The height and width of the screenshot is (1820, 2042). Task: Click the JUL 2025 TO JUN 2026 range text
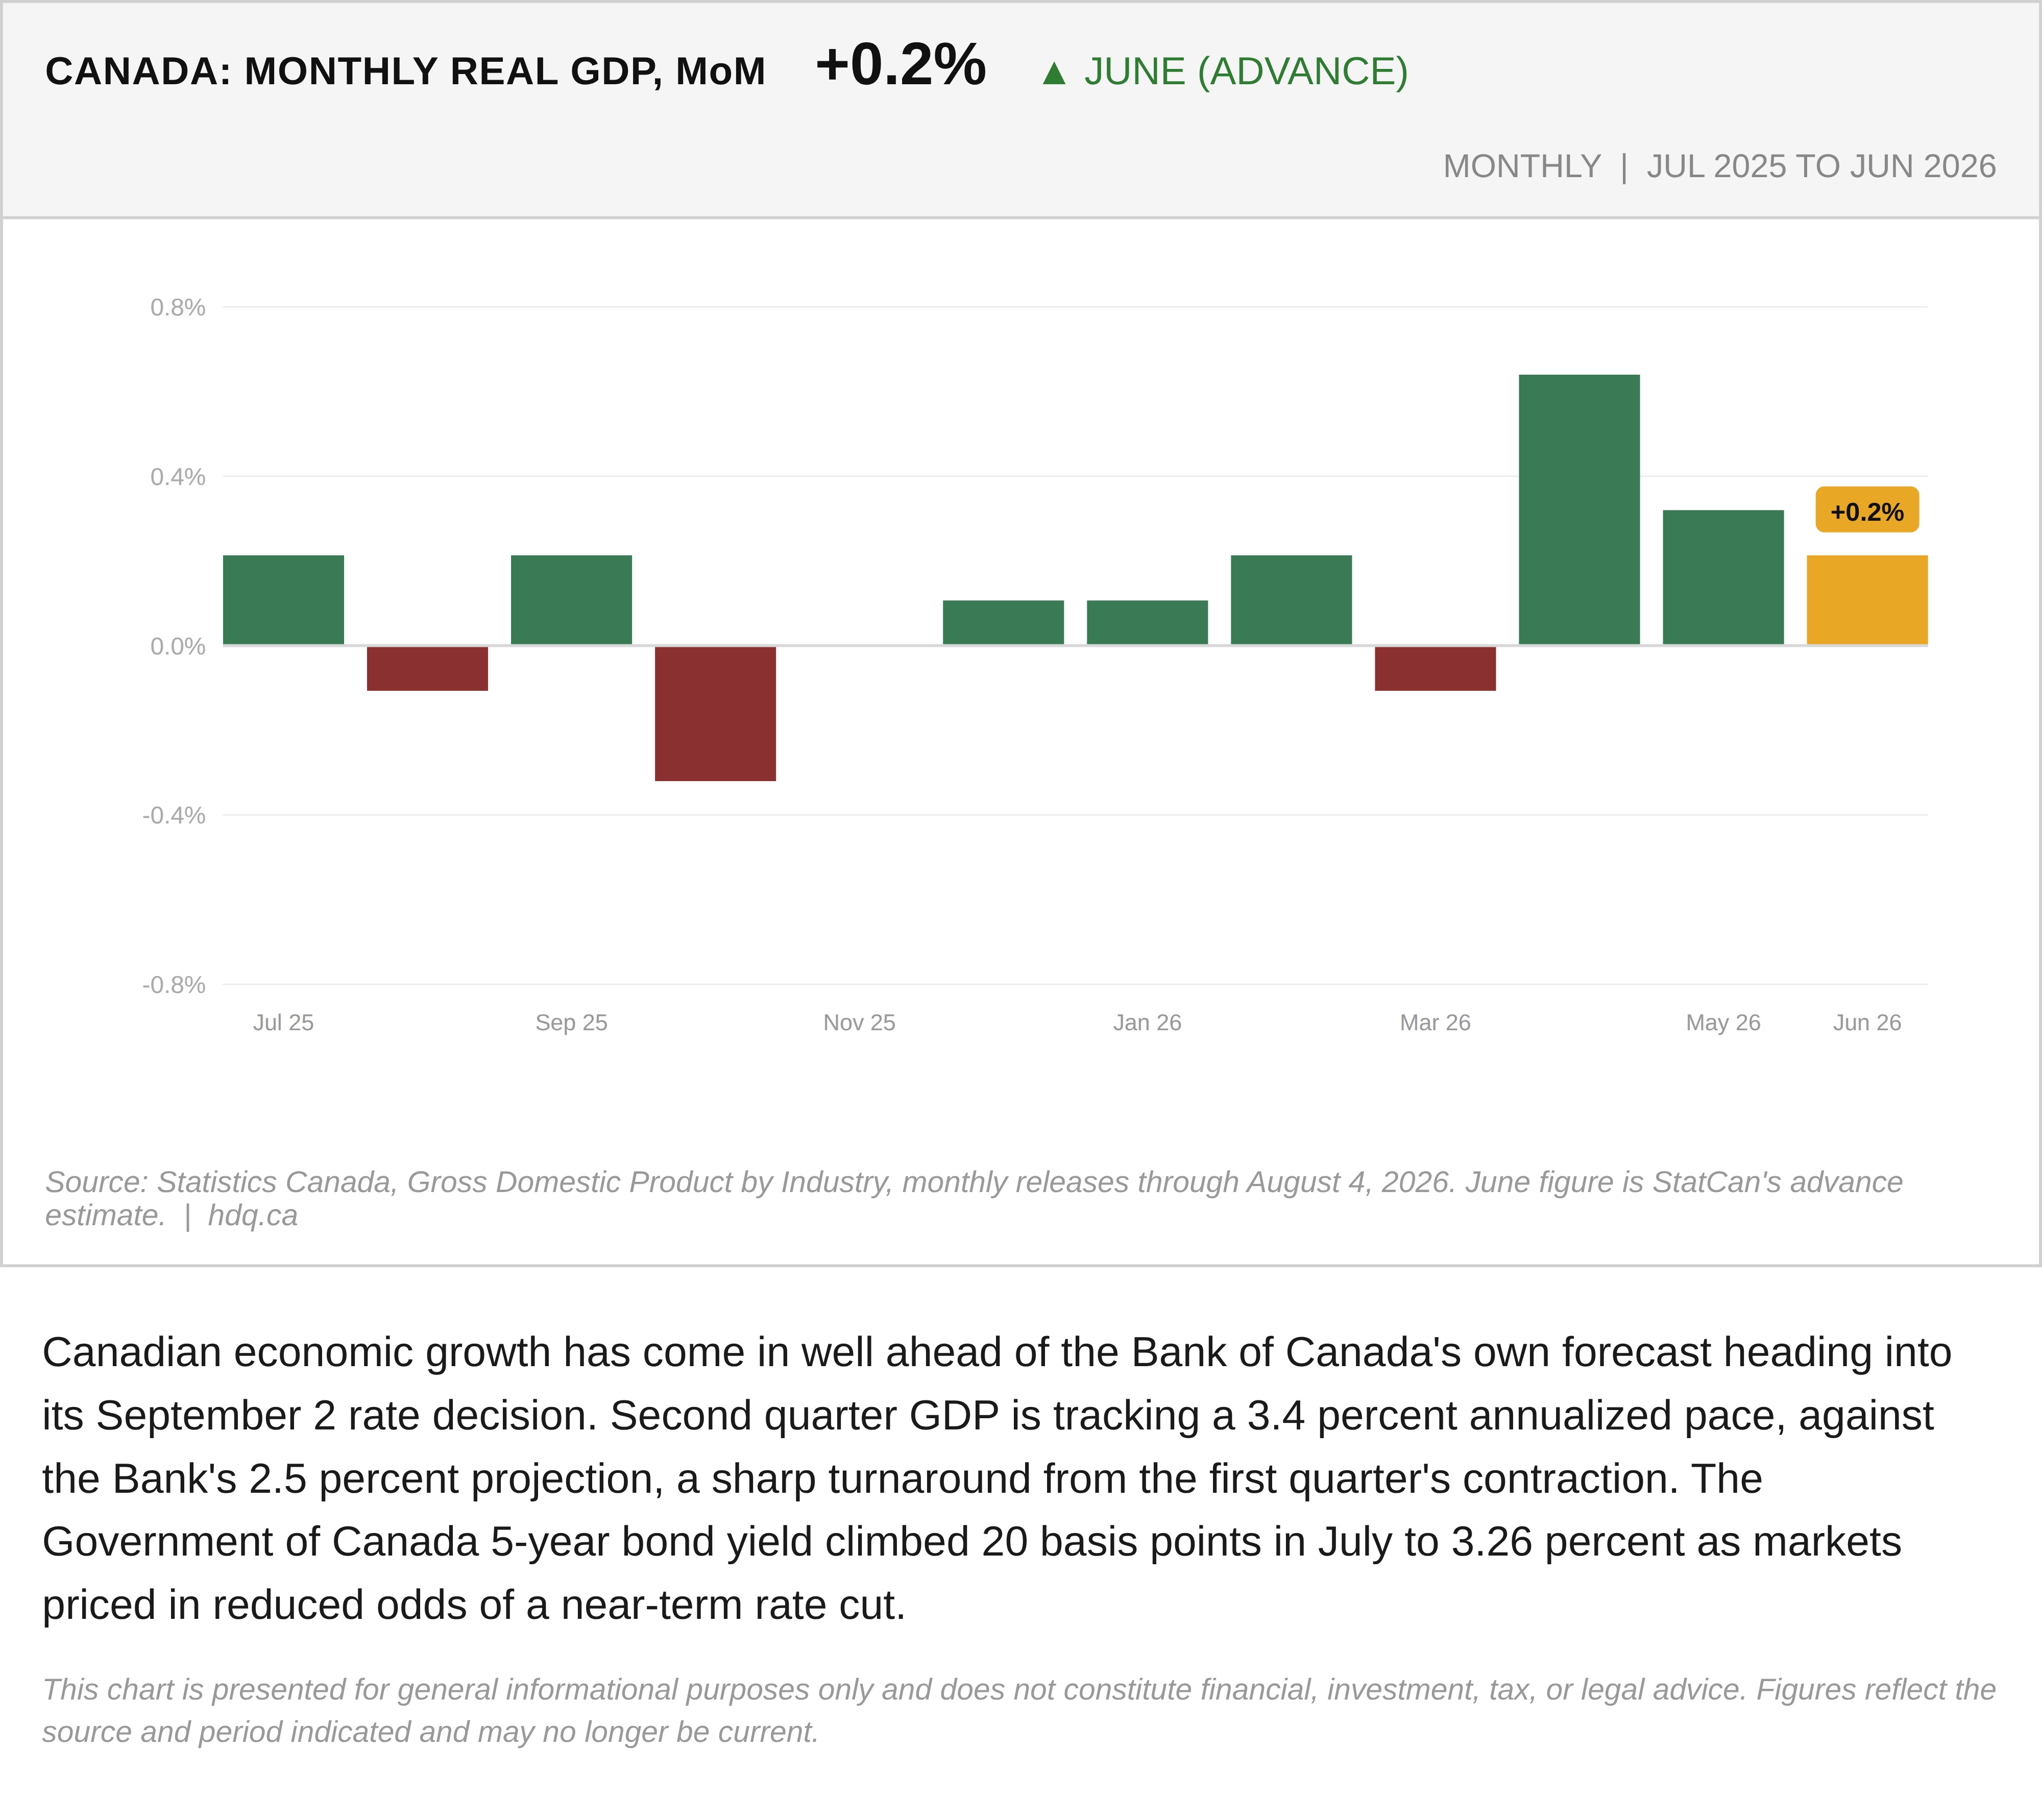coord(1821,166)
